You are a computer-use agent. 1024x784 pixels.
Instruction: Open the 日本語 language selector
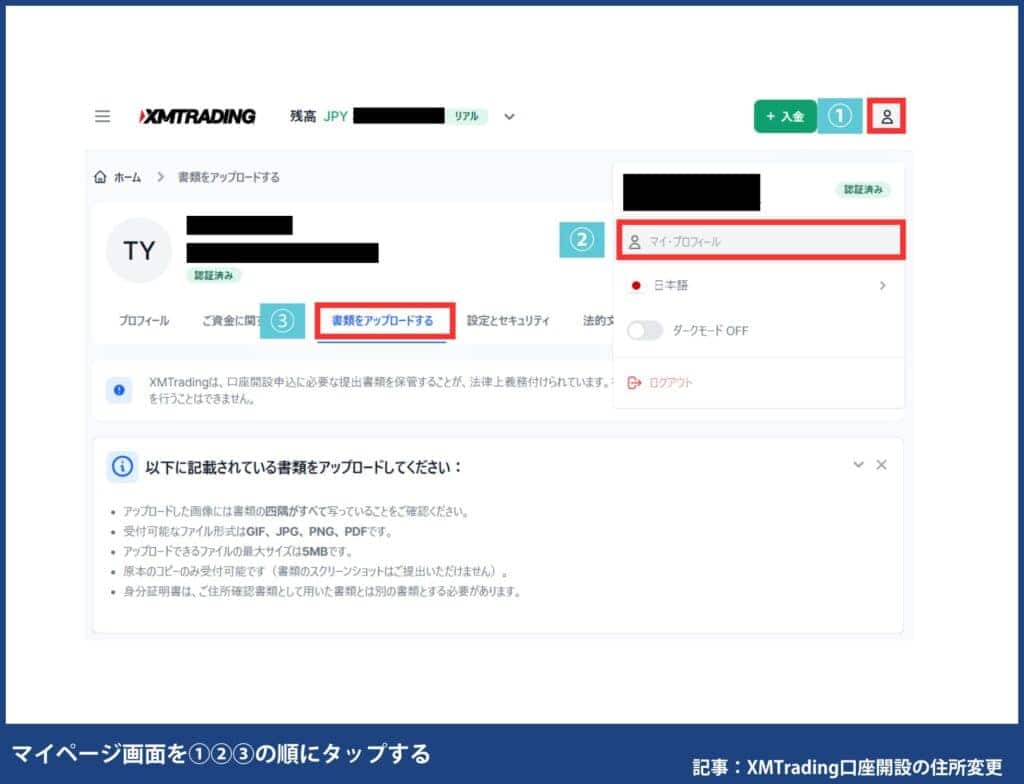[x=760, y=286]
